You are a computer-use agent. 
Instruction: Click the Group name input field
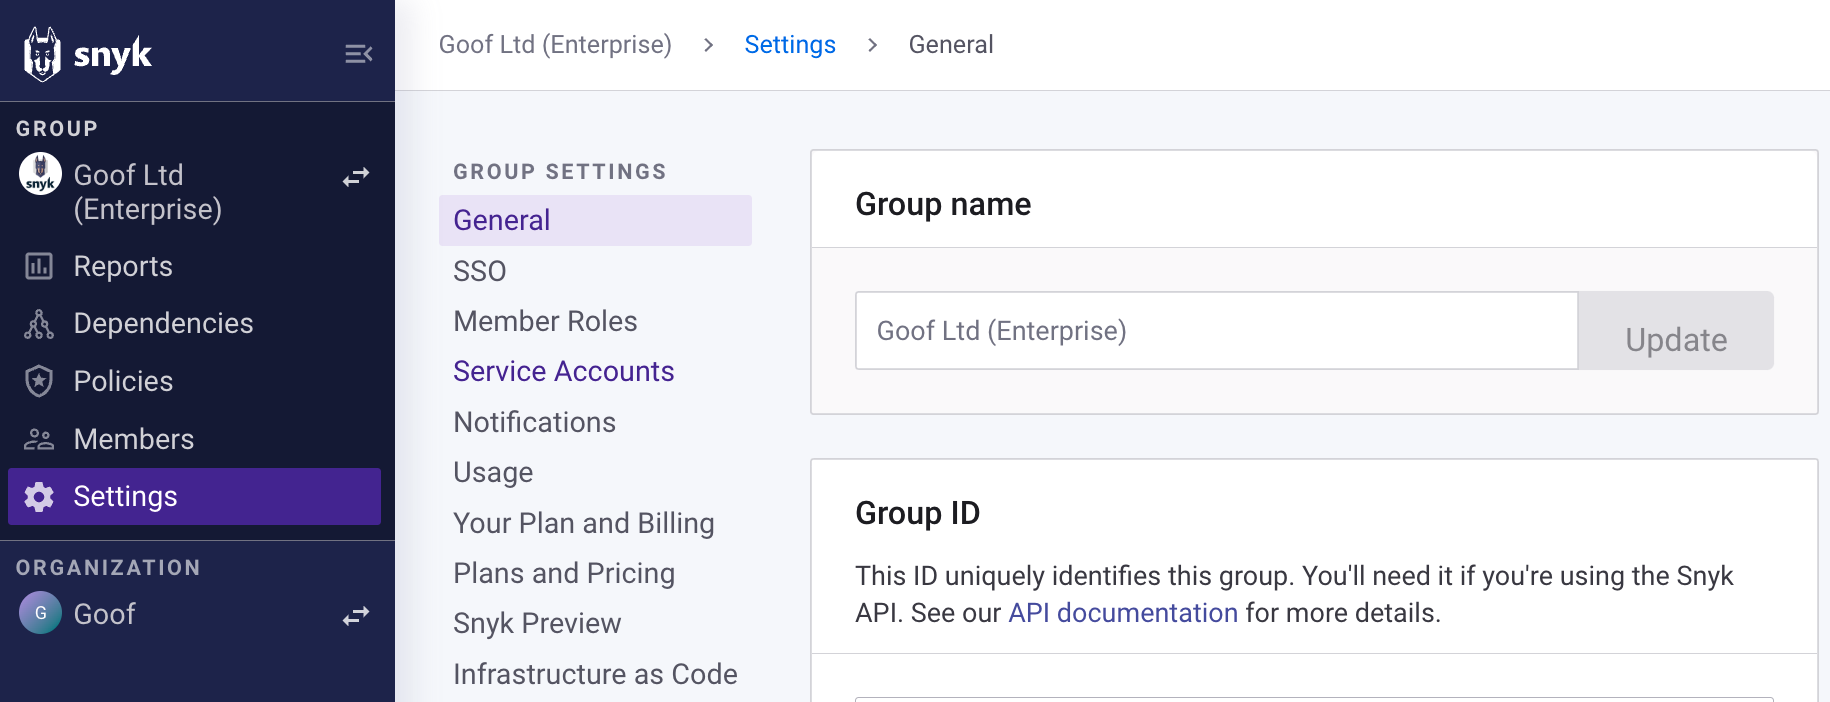click(x=1216, y=331)
